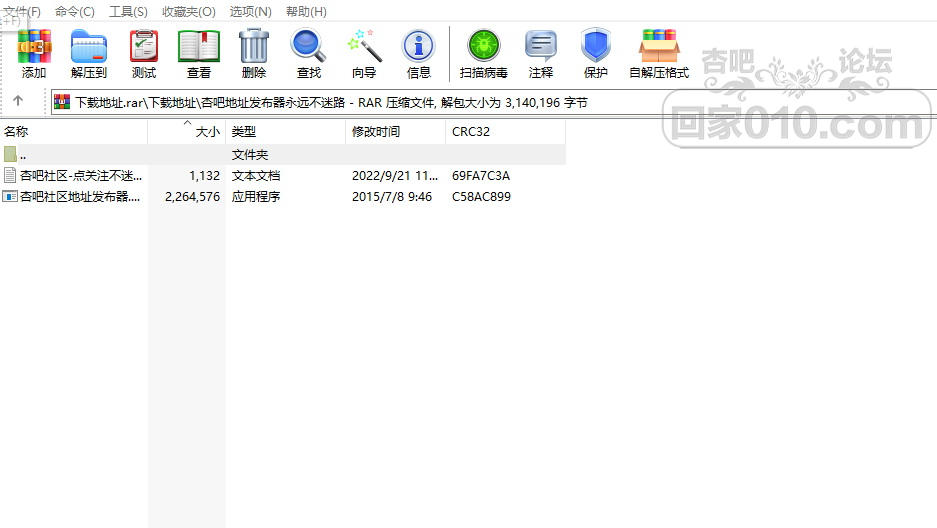Click date 2015/7/8 9:46
The image size is (937, 528).
tap(391, 197)
